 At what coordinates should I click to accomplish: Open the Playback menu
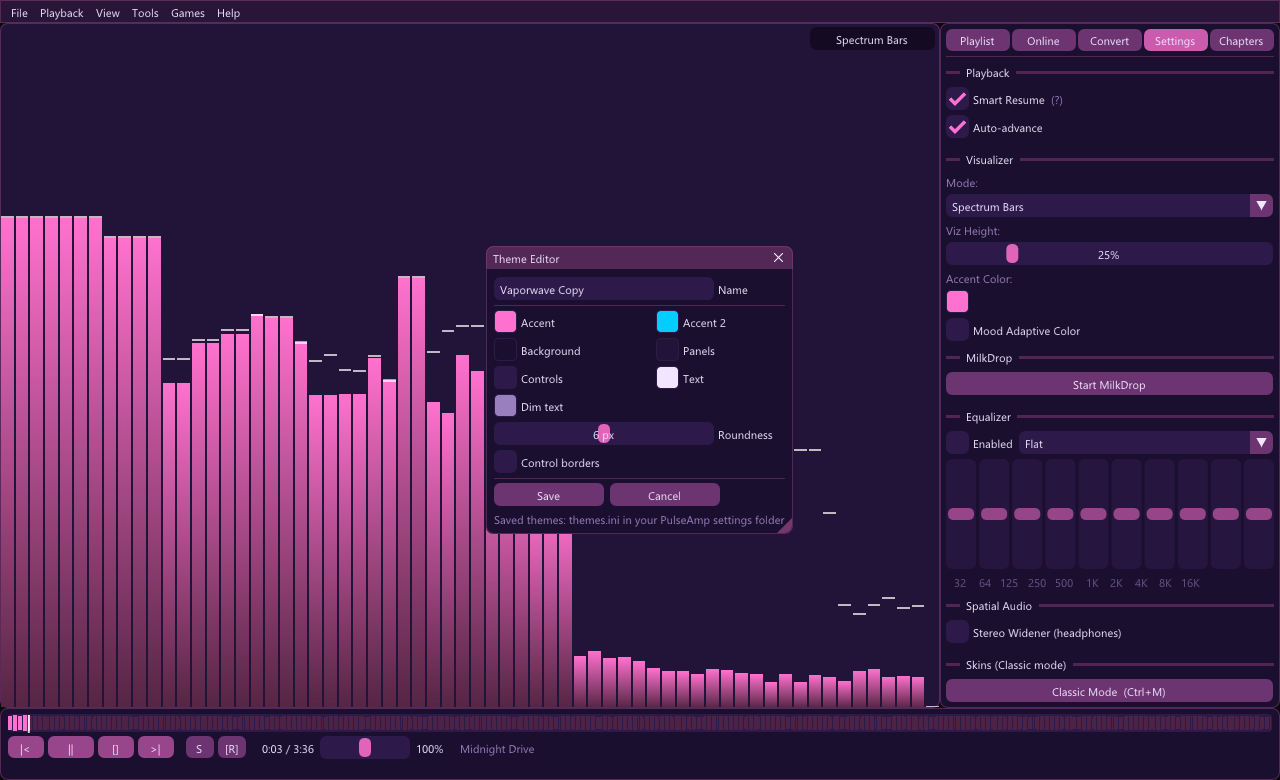click(62, 13)
